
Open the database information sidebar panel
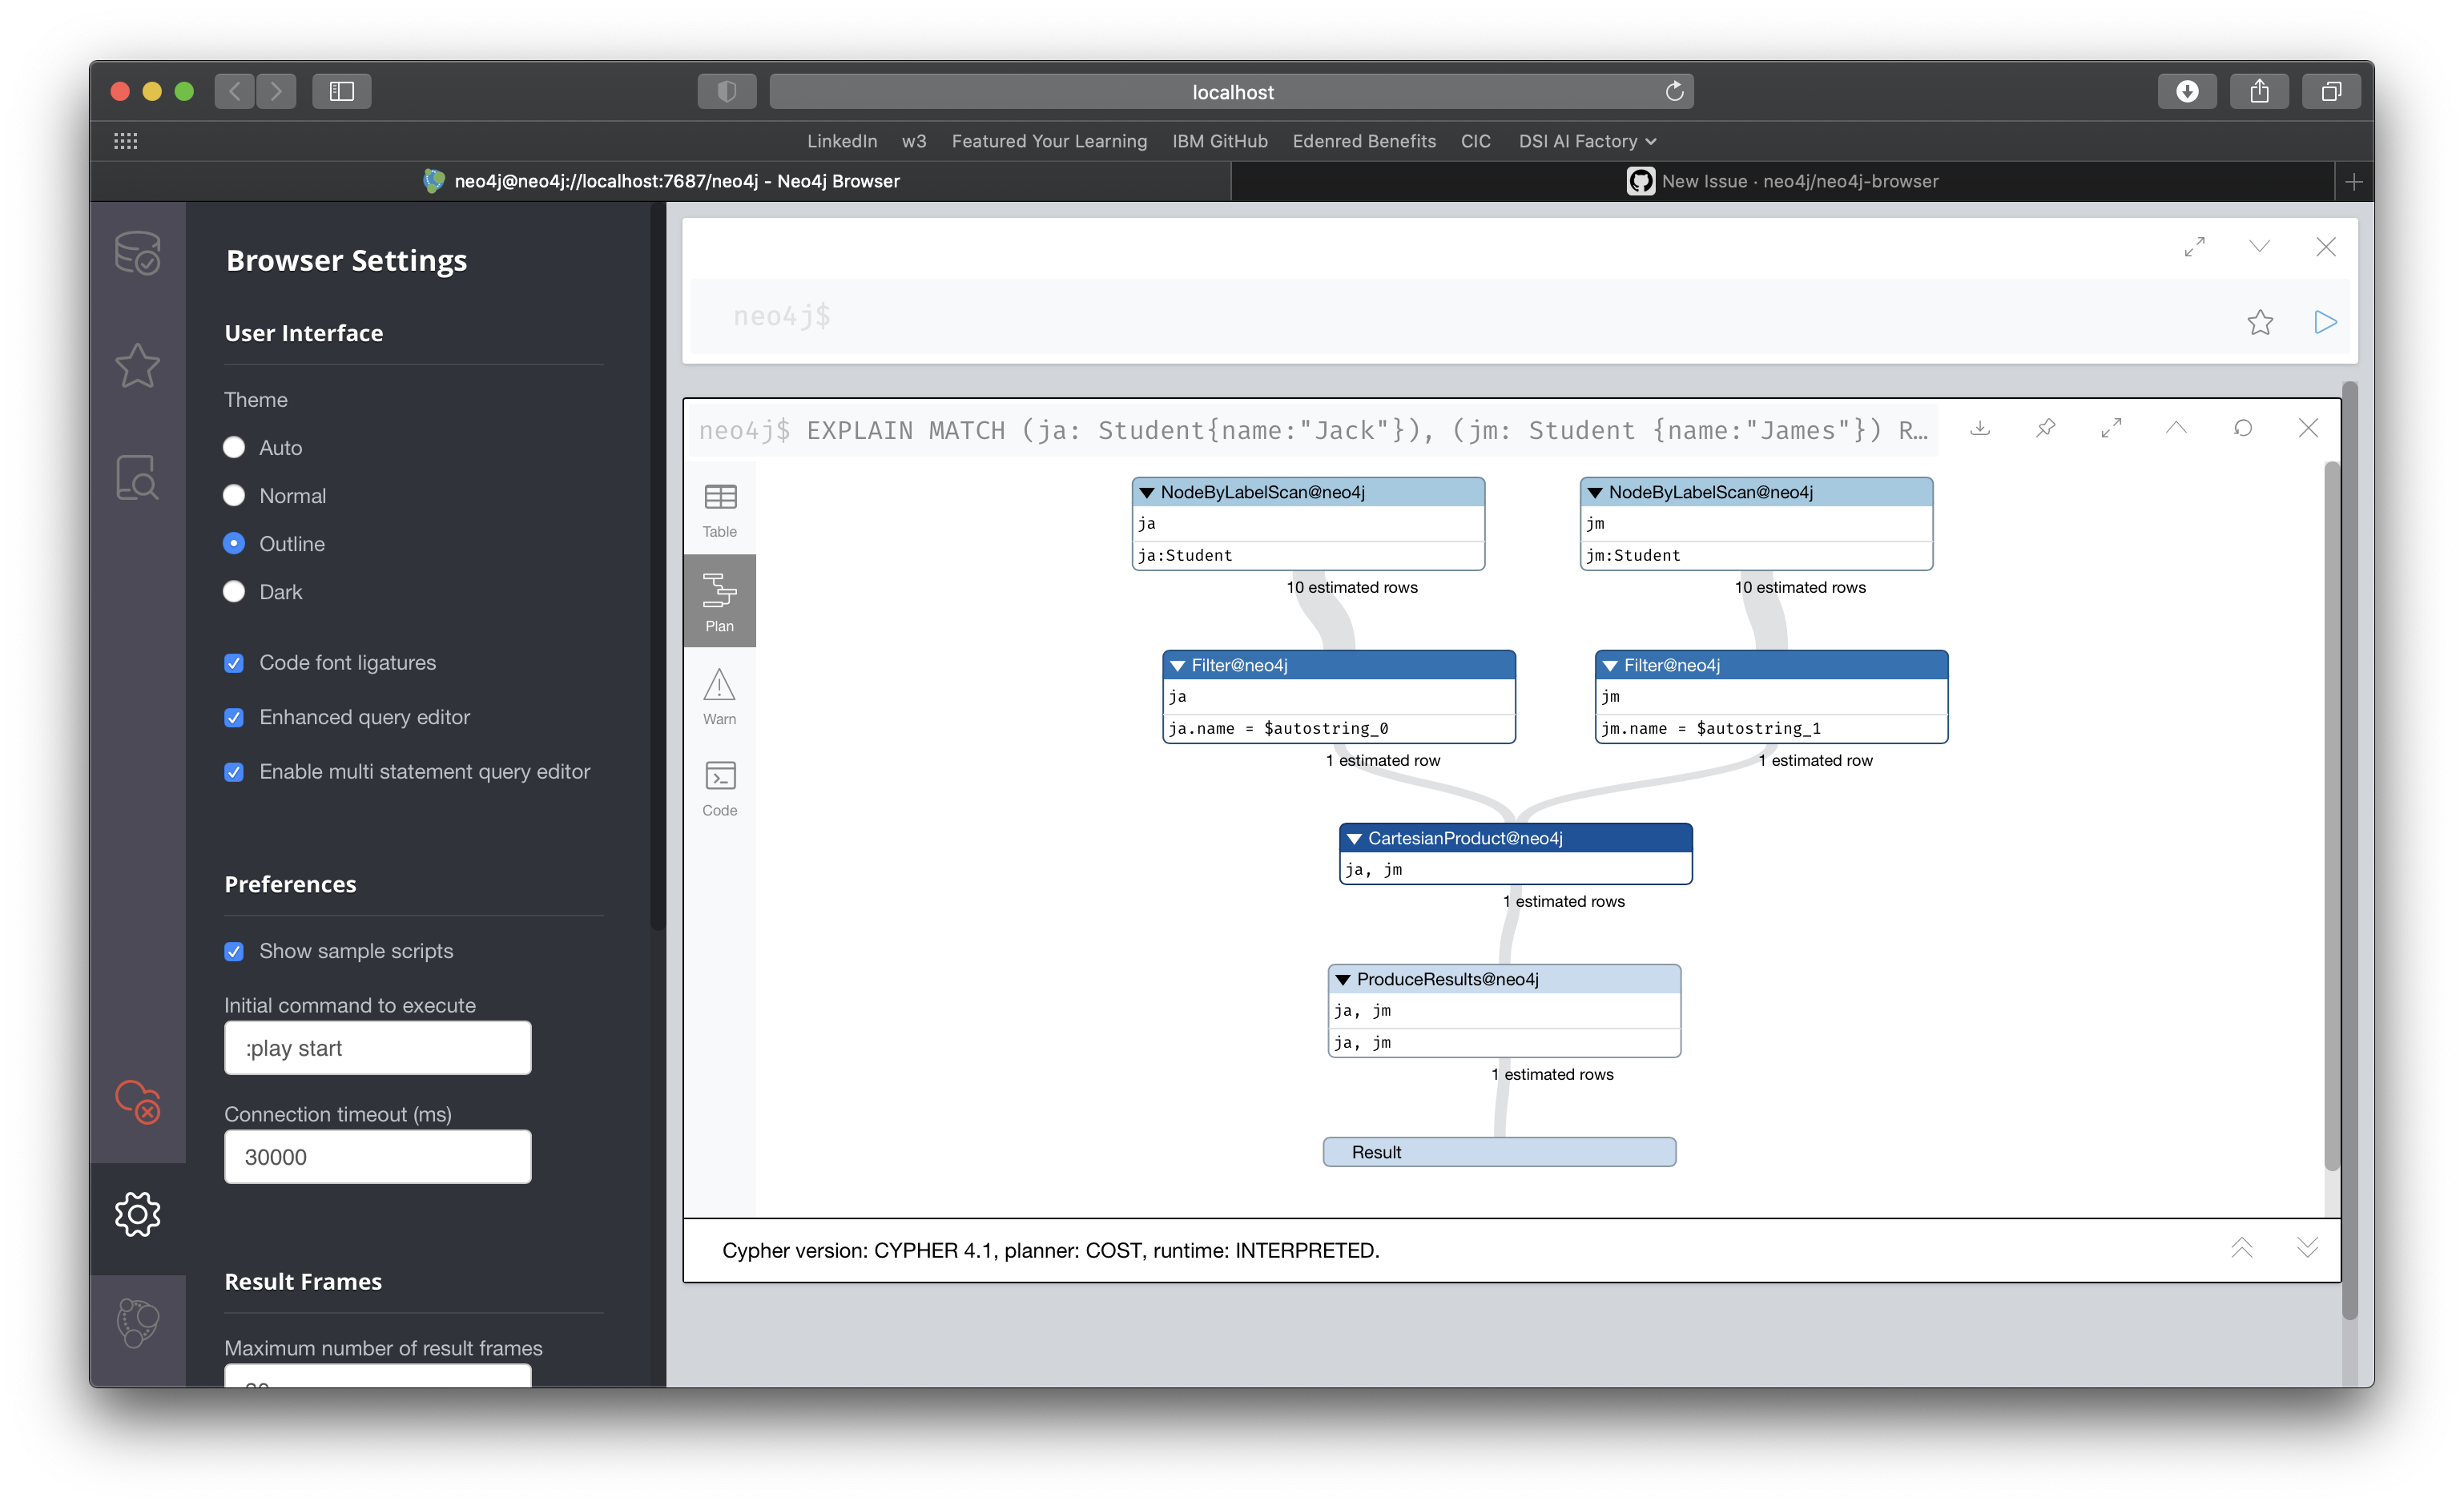pyautogui.click(x=138, y=253)
